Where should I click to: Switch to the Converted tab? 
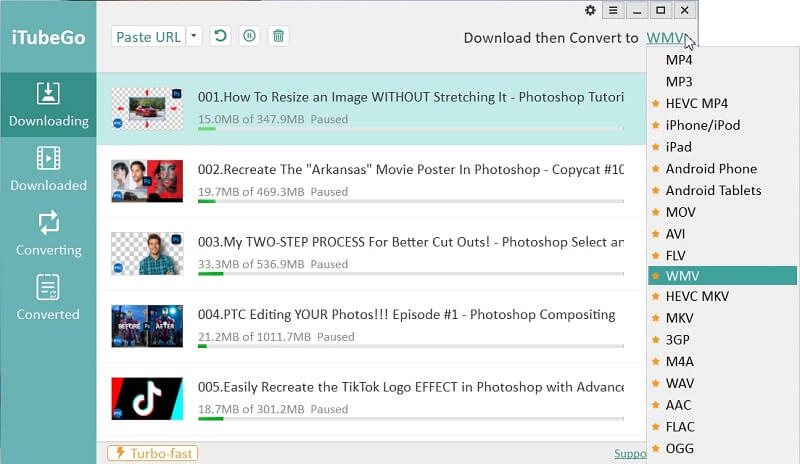coord(48,298)
